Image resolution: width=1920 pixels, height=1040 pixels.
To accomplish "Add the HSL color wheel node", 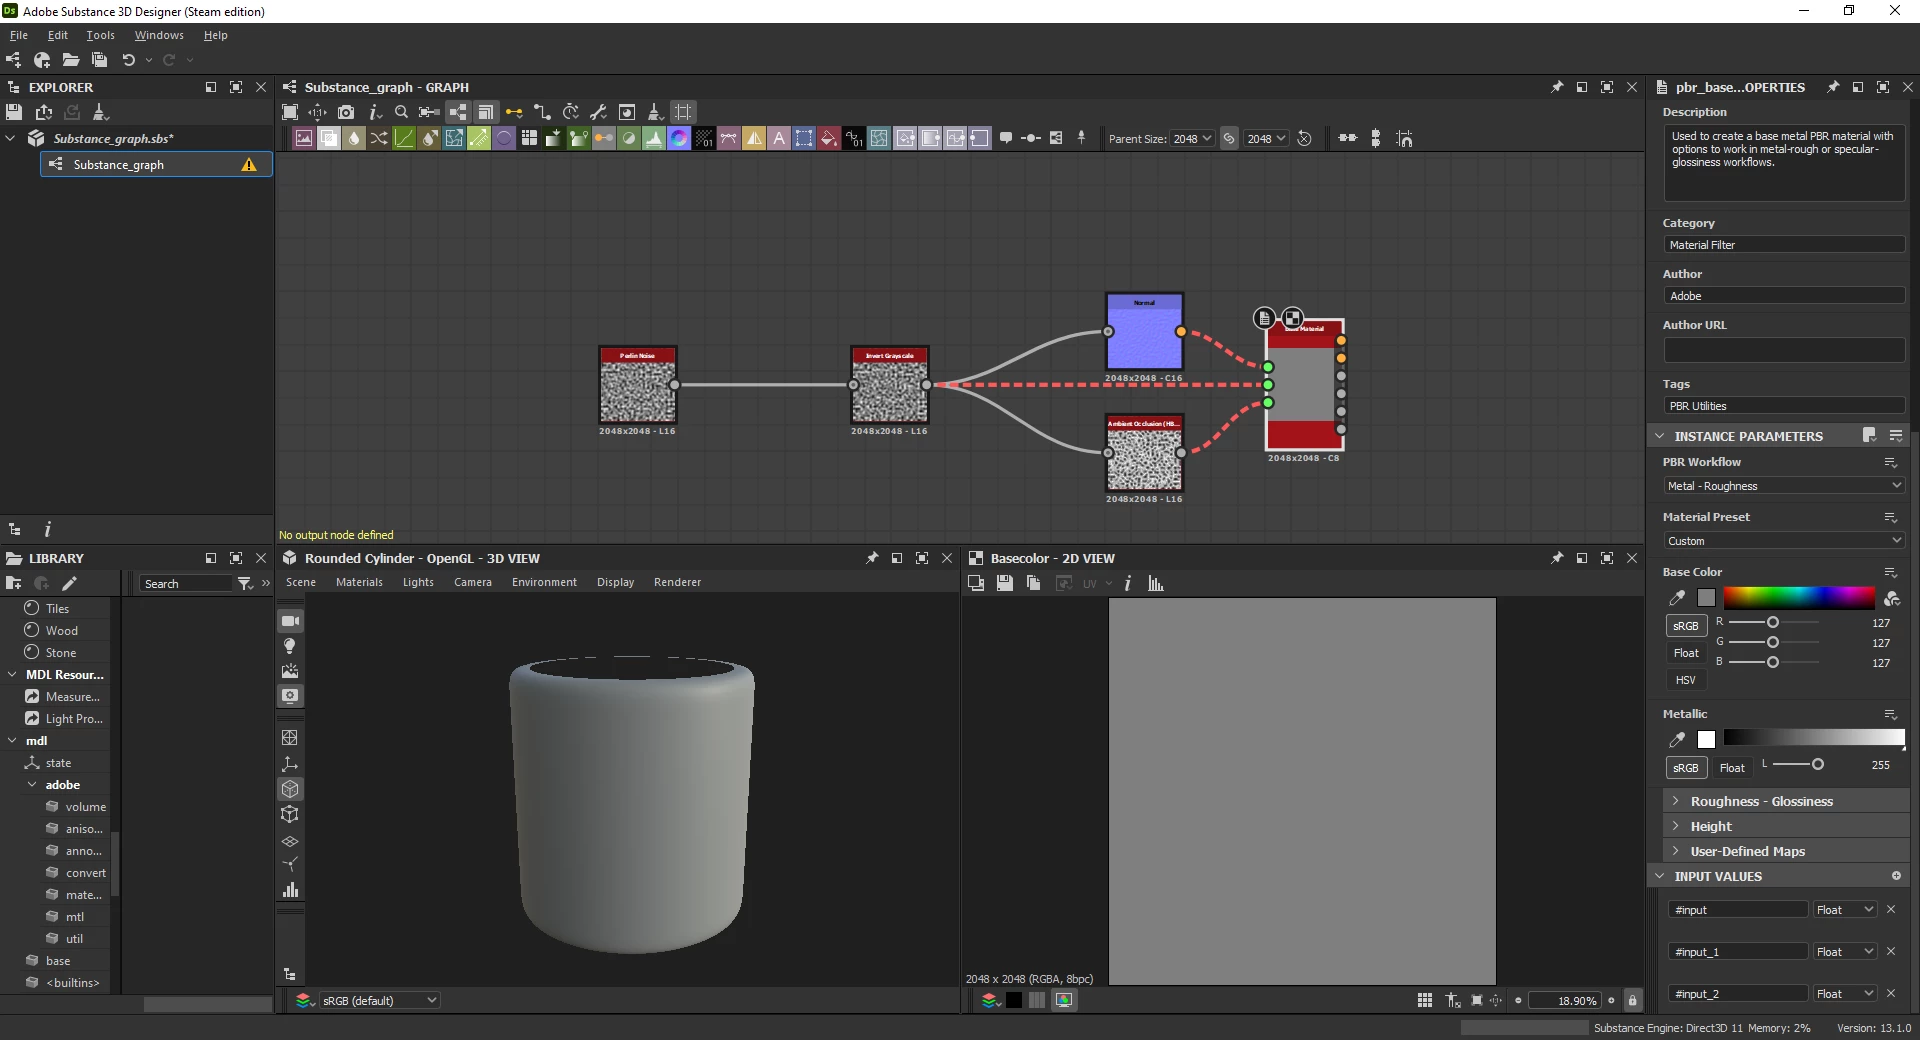I will pyautogui.click(x=679, y=138).
